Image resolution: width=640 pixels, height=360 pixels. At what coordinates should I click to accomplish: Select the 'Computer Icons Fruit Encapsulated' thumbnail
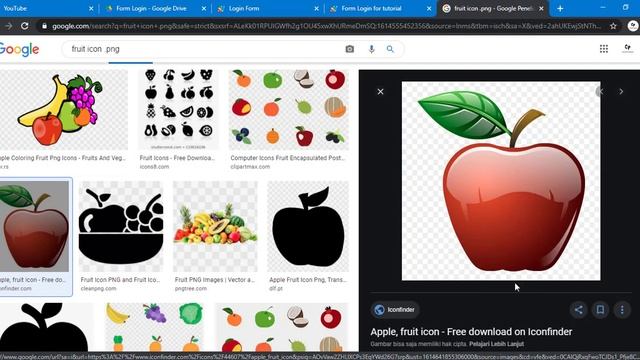click(289, 110)
